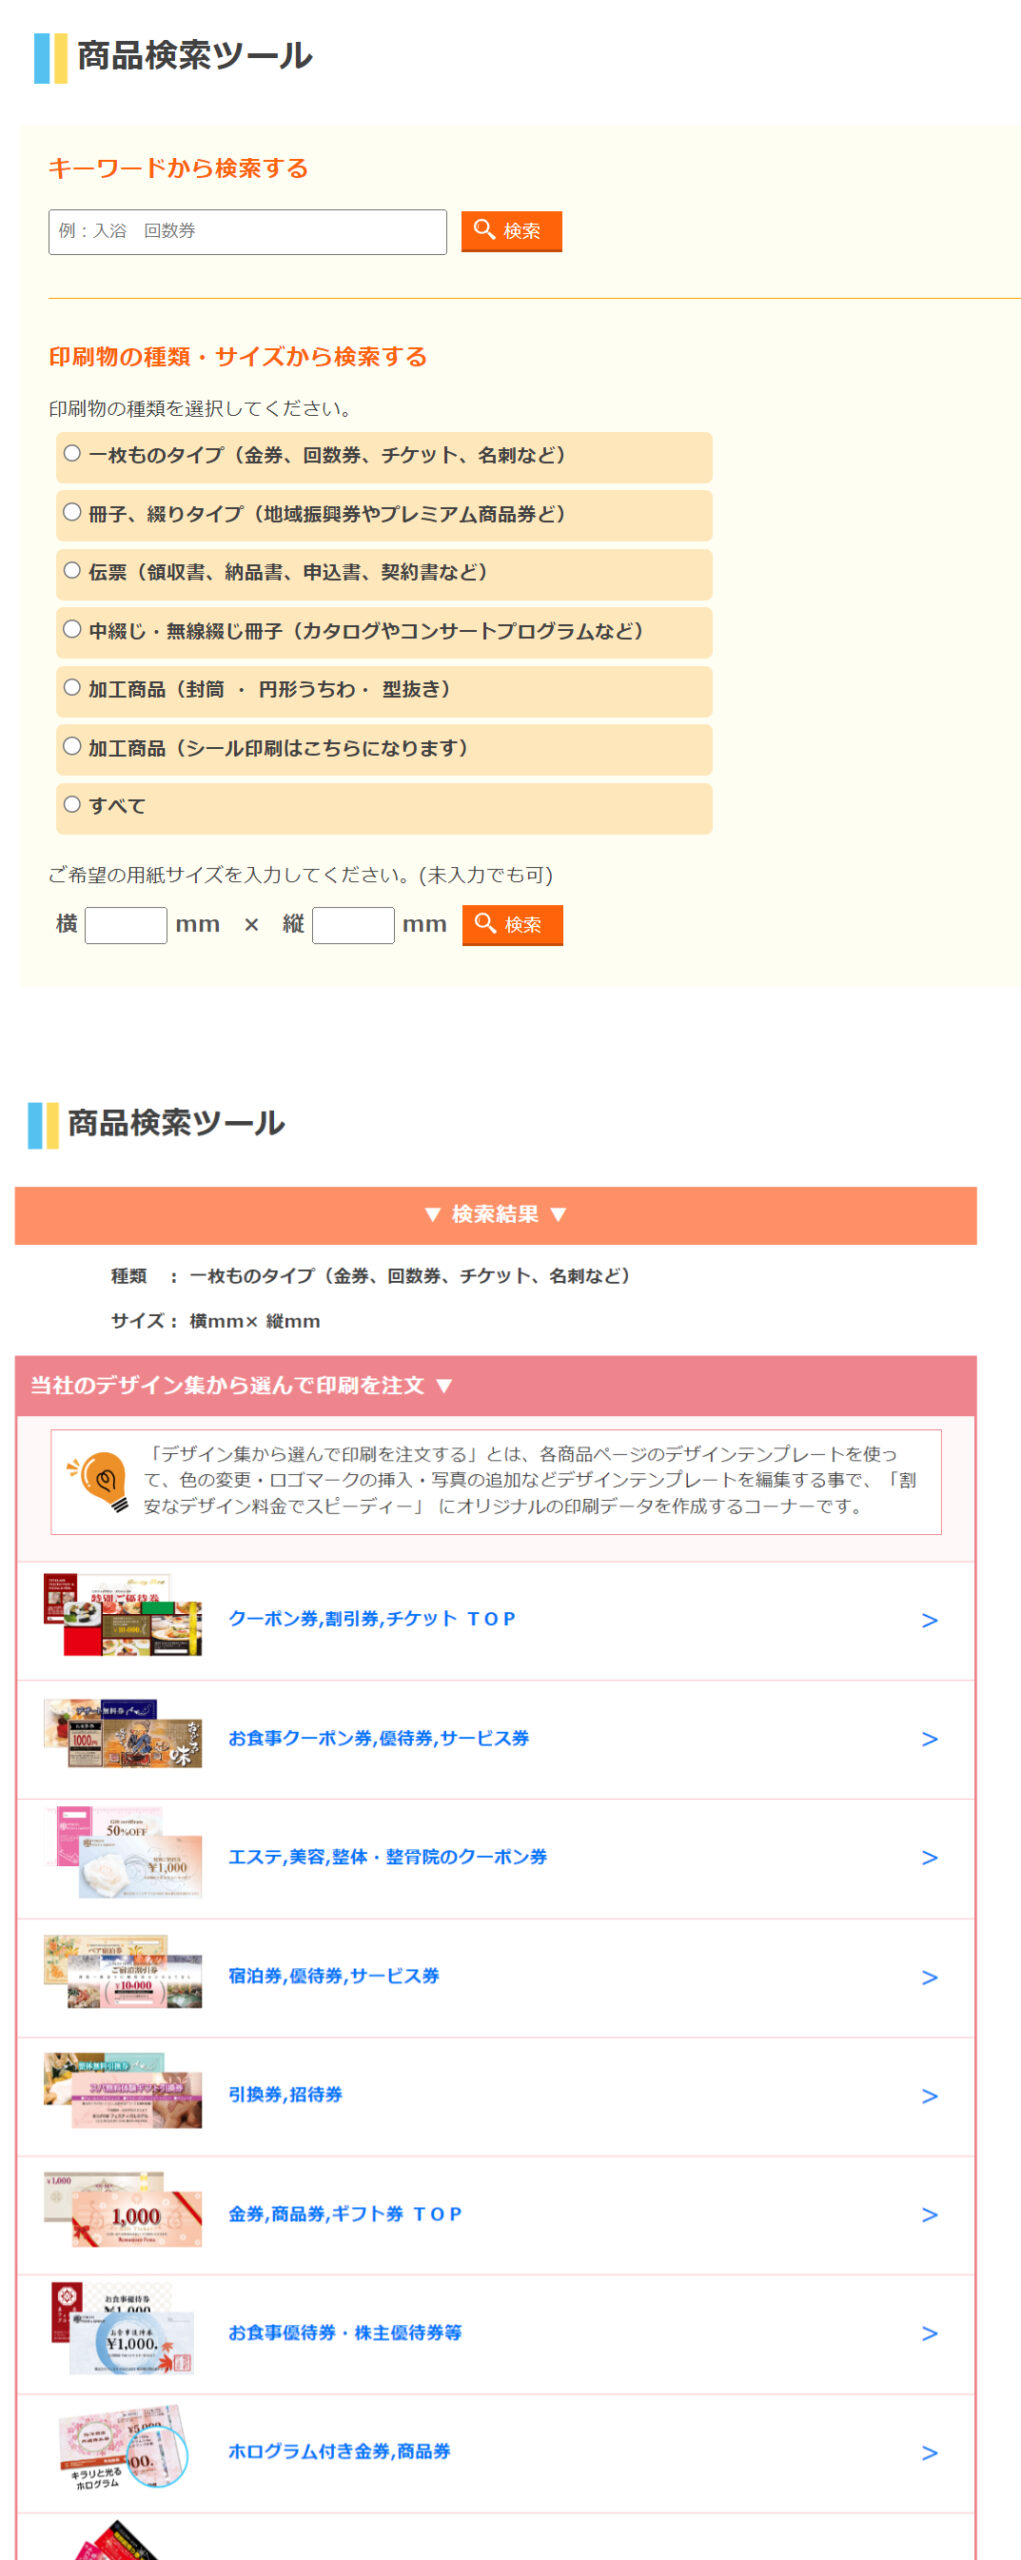Click arrow beside エステ,美容 coupon row
Screen dimensions: 1021x2560
tap(929, 1858)
